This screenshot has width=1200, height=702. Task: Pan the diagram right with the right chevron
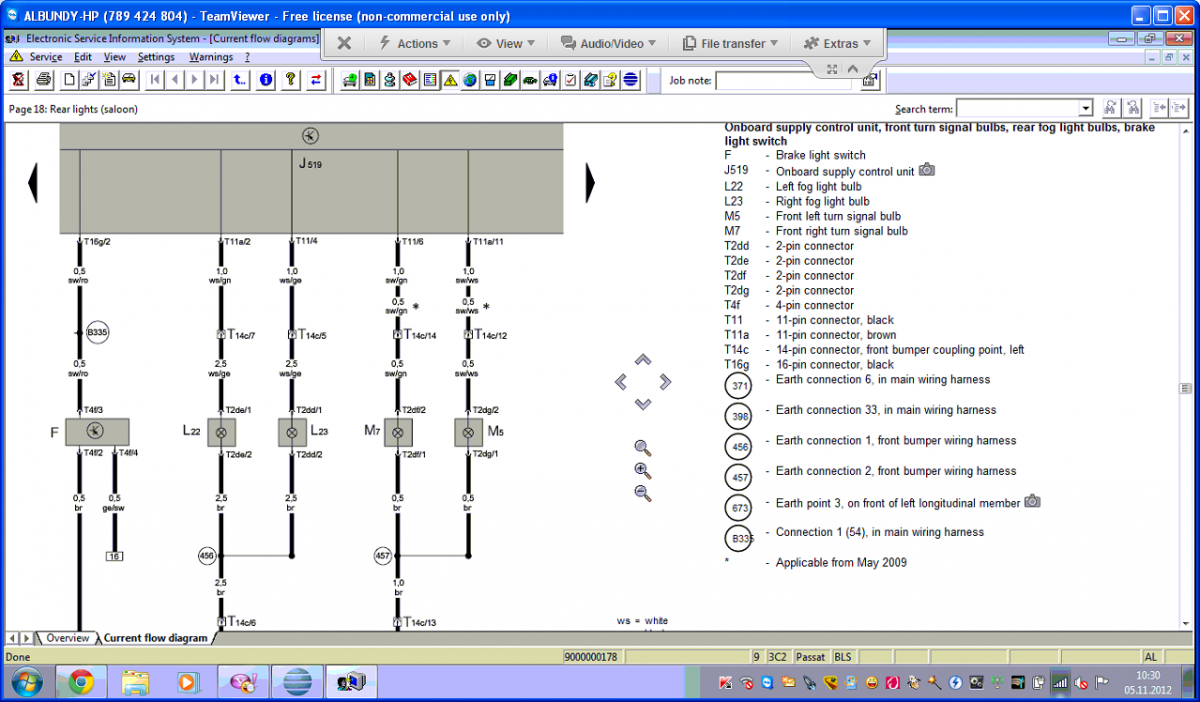665,382
